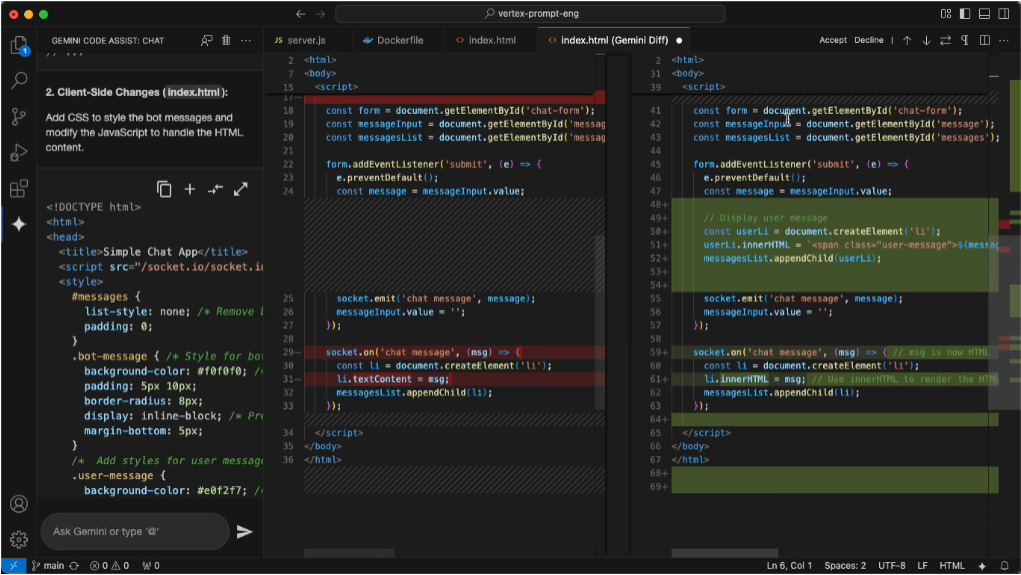Open the Explorer view in activity bar
This screenshot has height=575, width=1021.
tap(18, 46)
